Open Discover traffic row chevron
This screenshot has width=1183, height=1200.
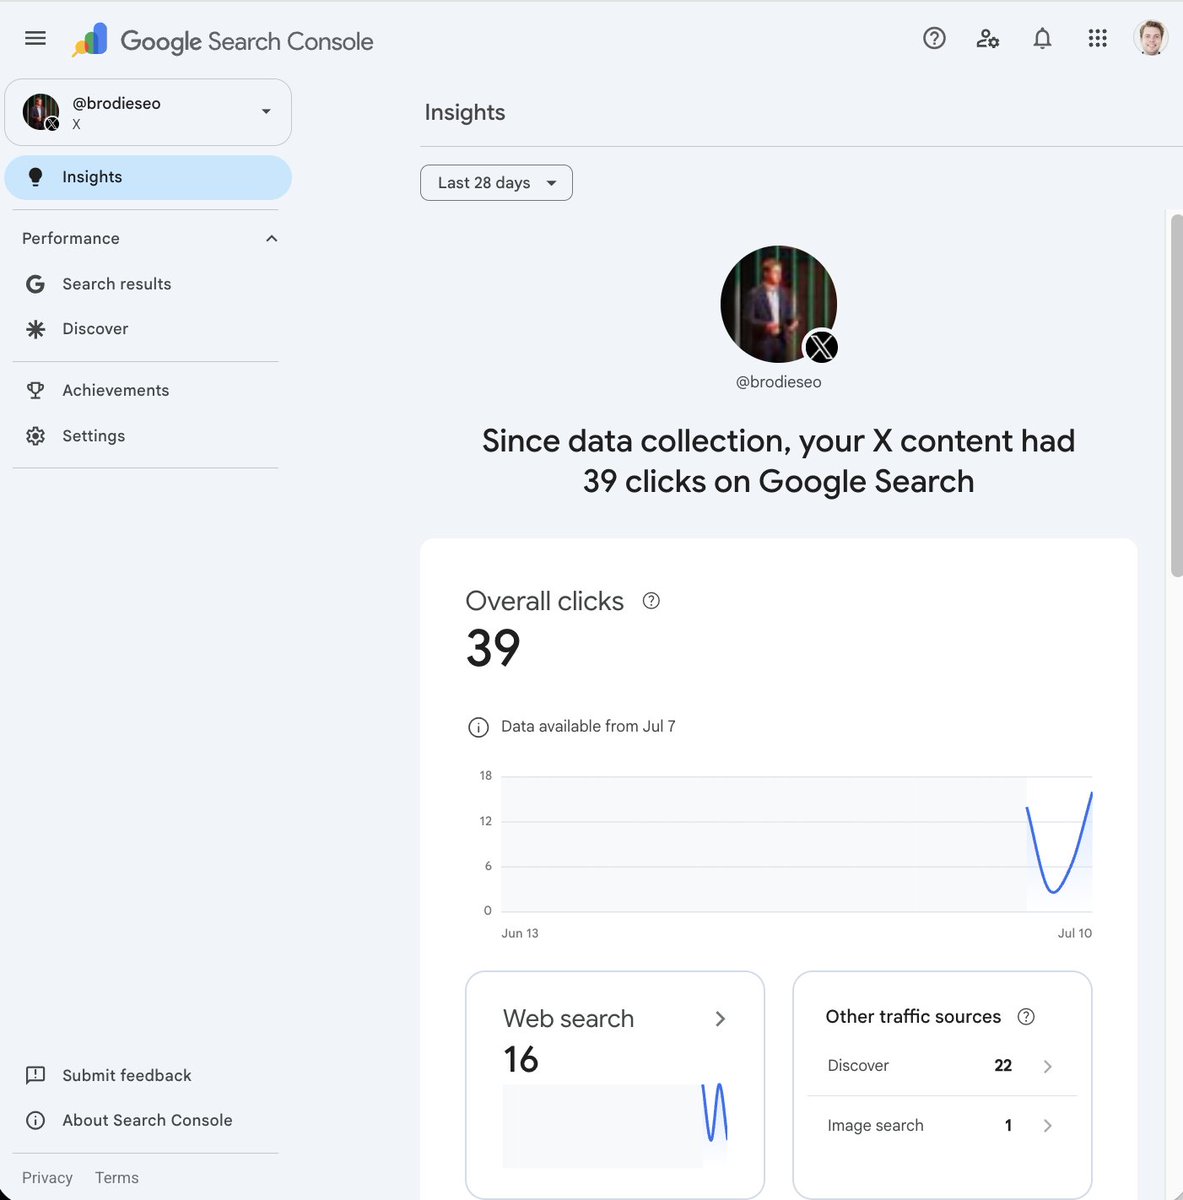pyautogui.click(x=1047, y=1066)
